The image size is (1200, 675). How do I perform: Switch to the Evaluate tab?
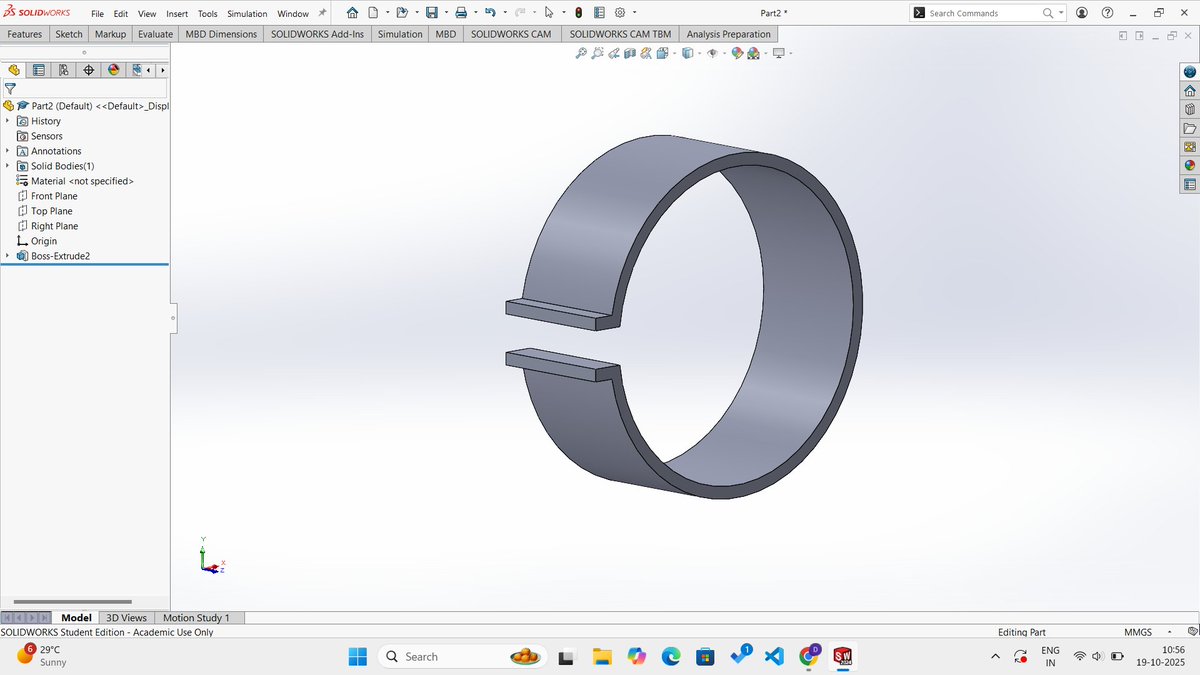(155, 34)
